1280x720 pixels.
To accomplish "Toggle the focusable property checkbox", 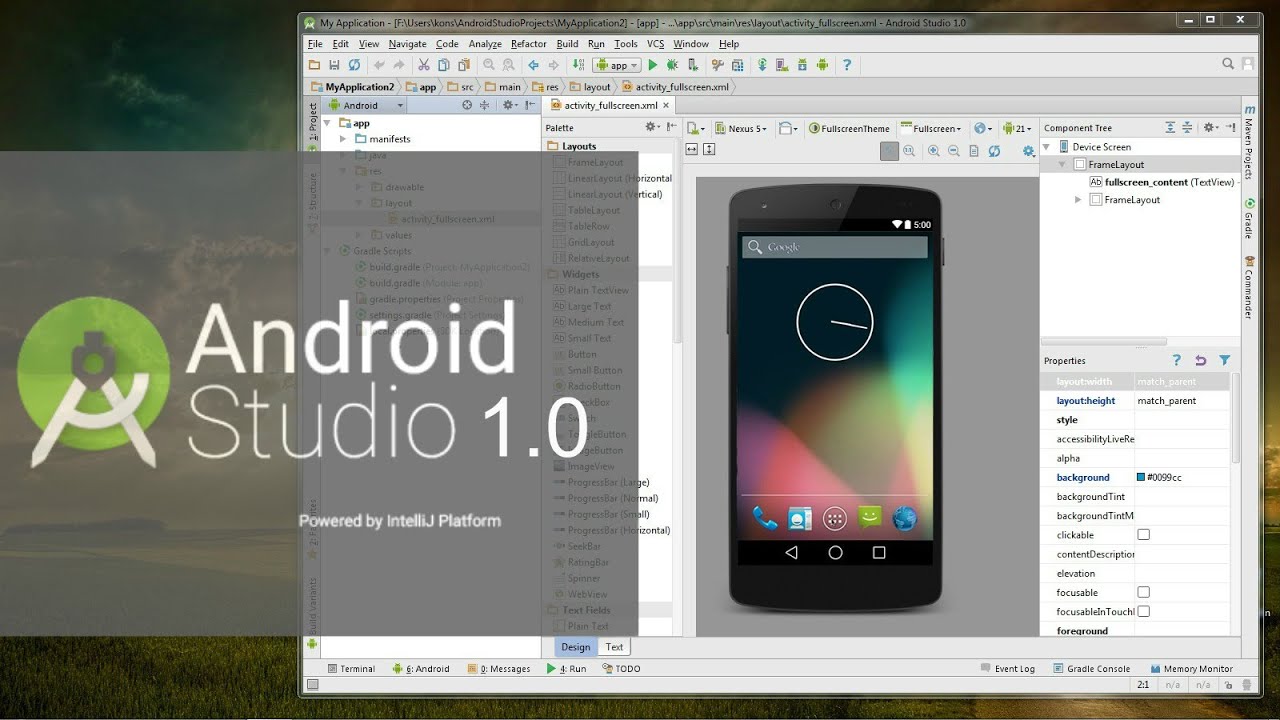I will (1143, 593).
